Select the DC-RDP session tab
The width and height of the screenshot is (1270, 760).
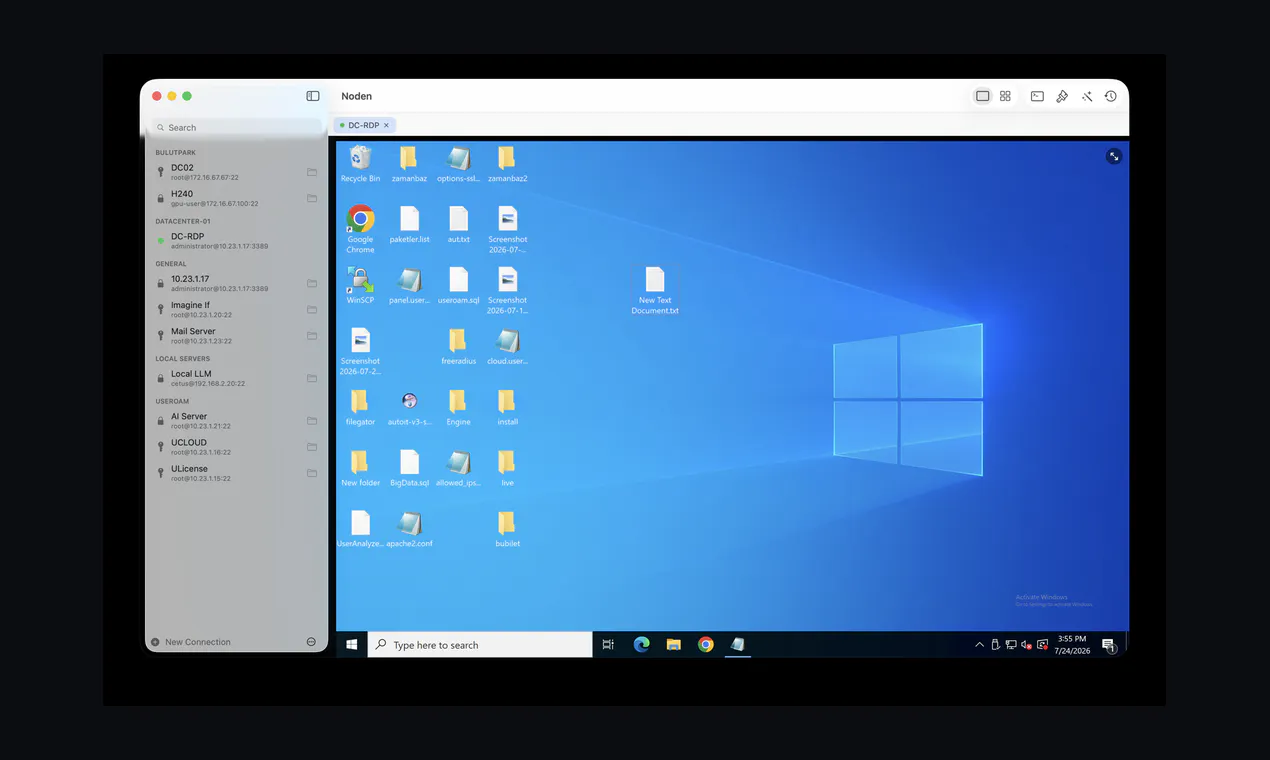point(365,125)
